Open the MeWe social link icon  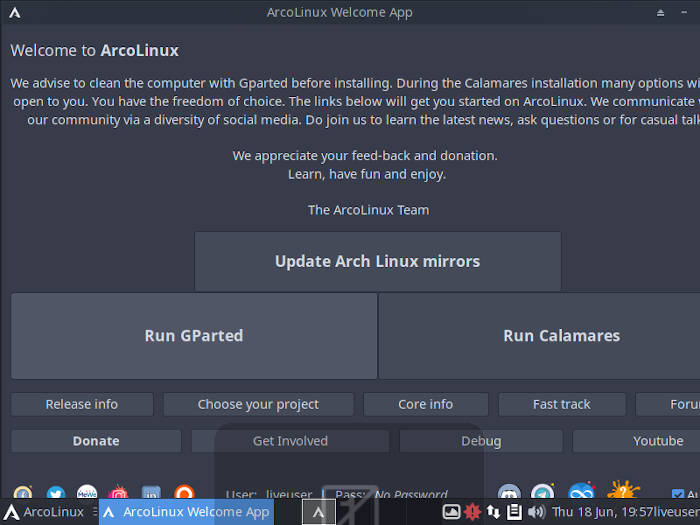tap(87, 492)
